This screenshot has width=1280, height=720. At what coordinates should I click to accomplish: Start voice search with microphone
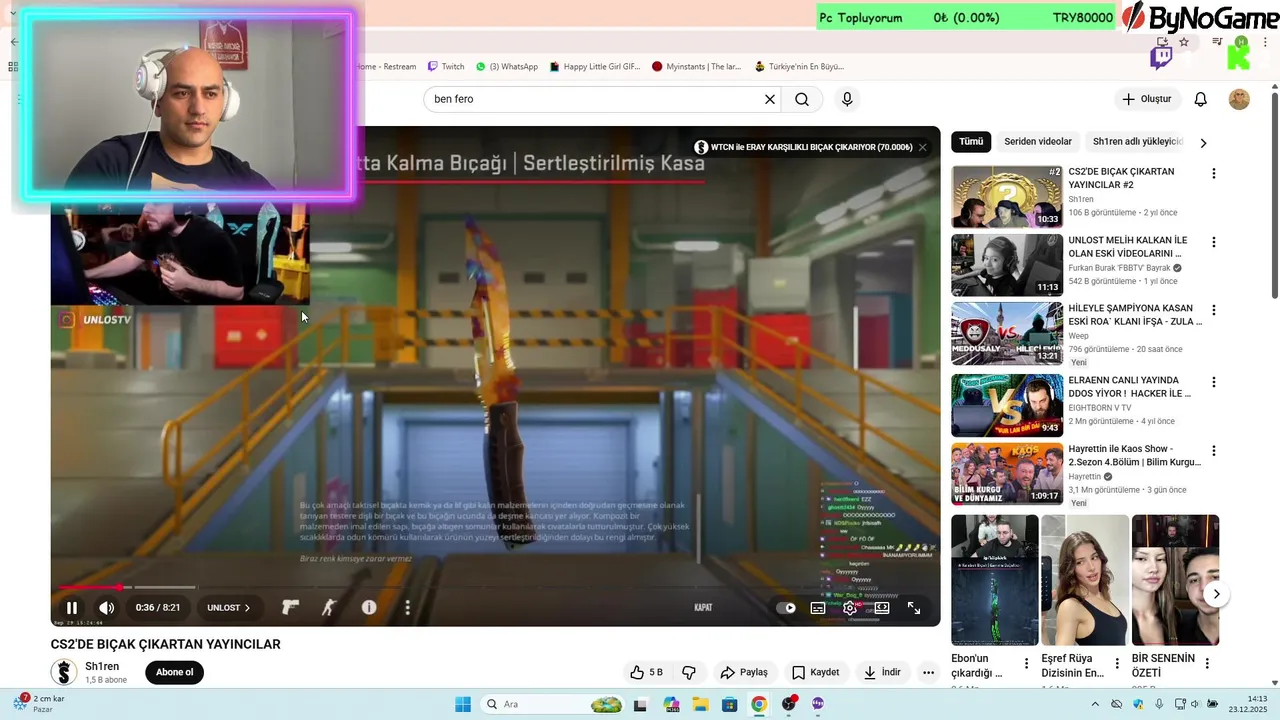tap(847, 99)
